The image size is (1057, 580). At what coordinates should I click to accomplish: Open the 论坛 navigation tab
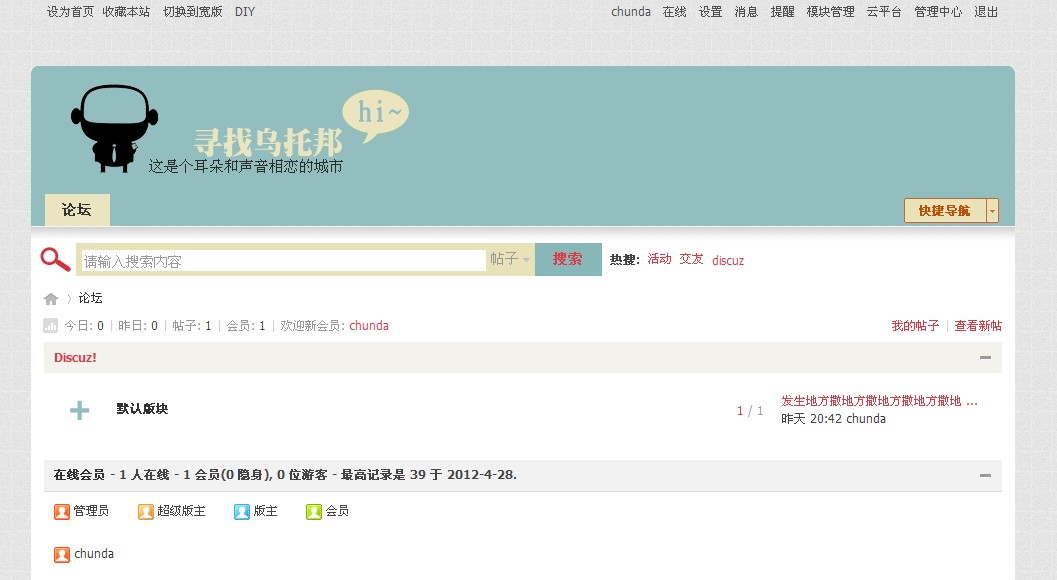77,210
